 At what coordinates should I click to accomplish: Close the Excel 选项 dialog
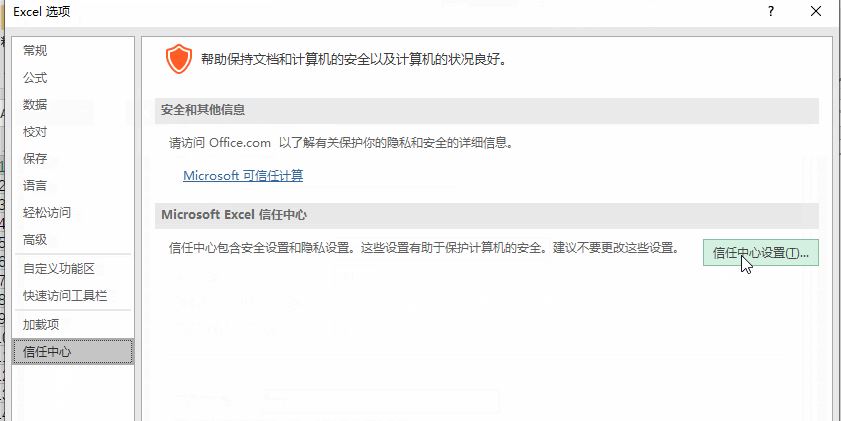(816, 11)
